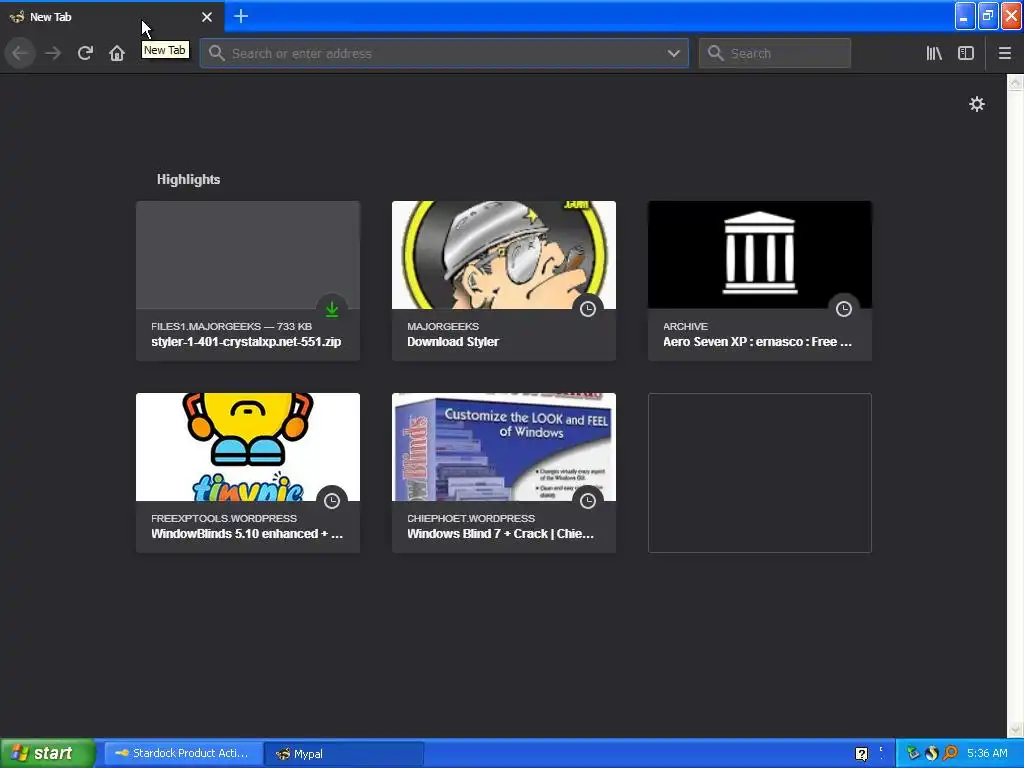The image size is (1024, 768).
Task: Reload the current page
Action: (85, 53)
